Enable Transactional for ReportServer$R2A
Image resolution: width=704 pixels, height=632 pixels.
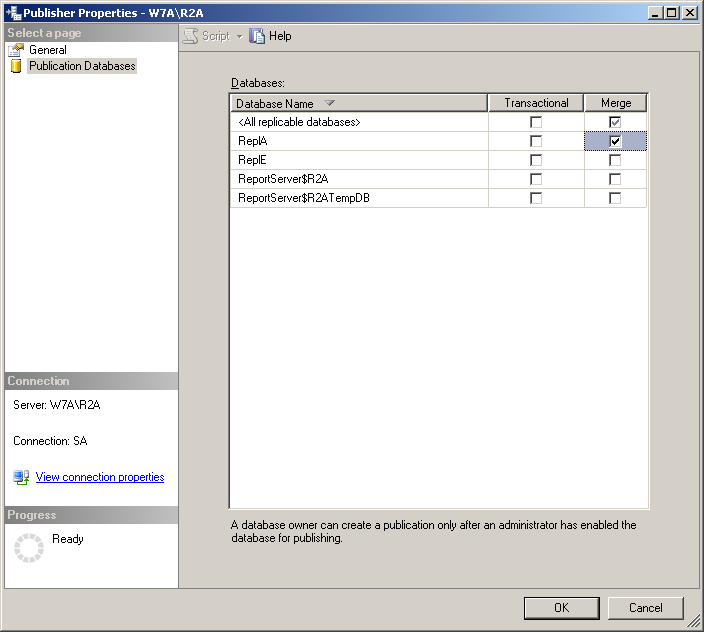tap(536, 179)
